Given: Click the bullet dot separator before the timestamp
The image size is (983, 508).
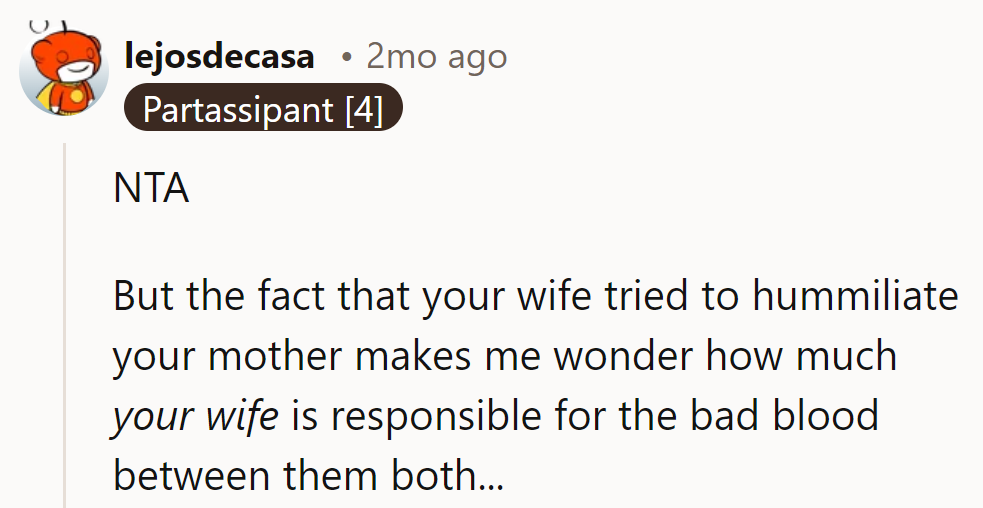Looking at the screenshot, I should point(346,57).
